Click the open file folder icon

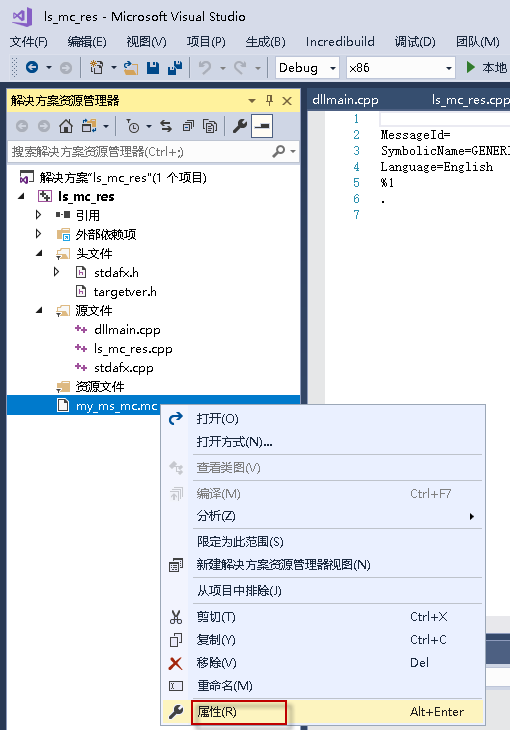coord(131,68)
